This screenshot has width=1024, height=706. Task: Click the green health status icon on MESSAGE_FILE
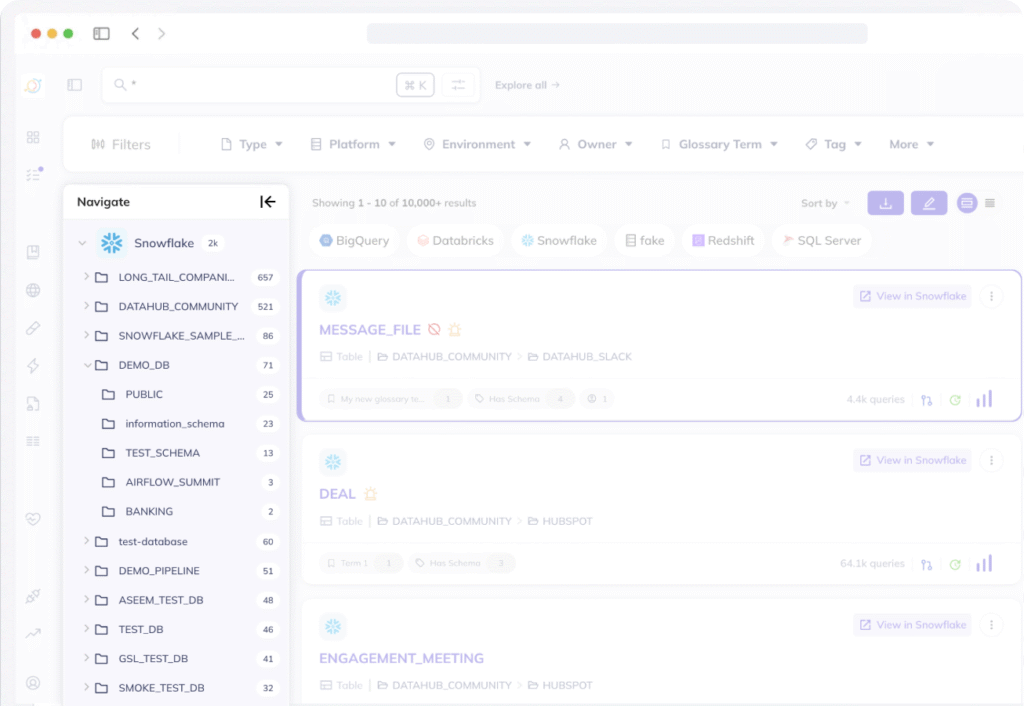click(955, 398)
